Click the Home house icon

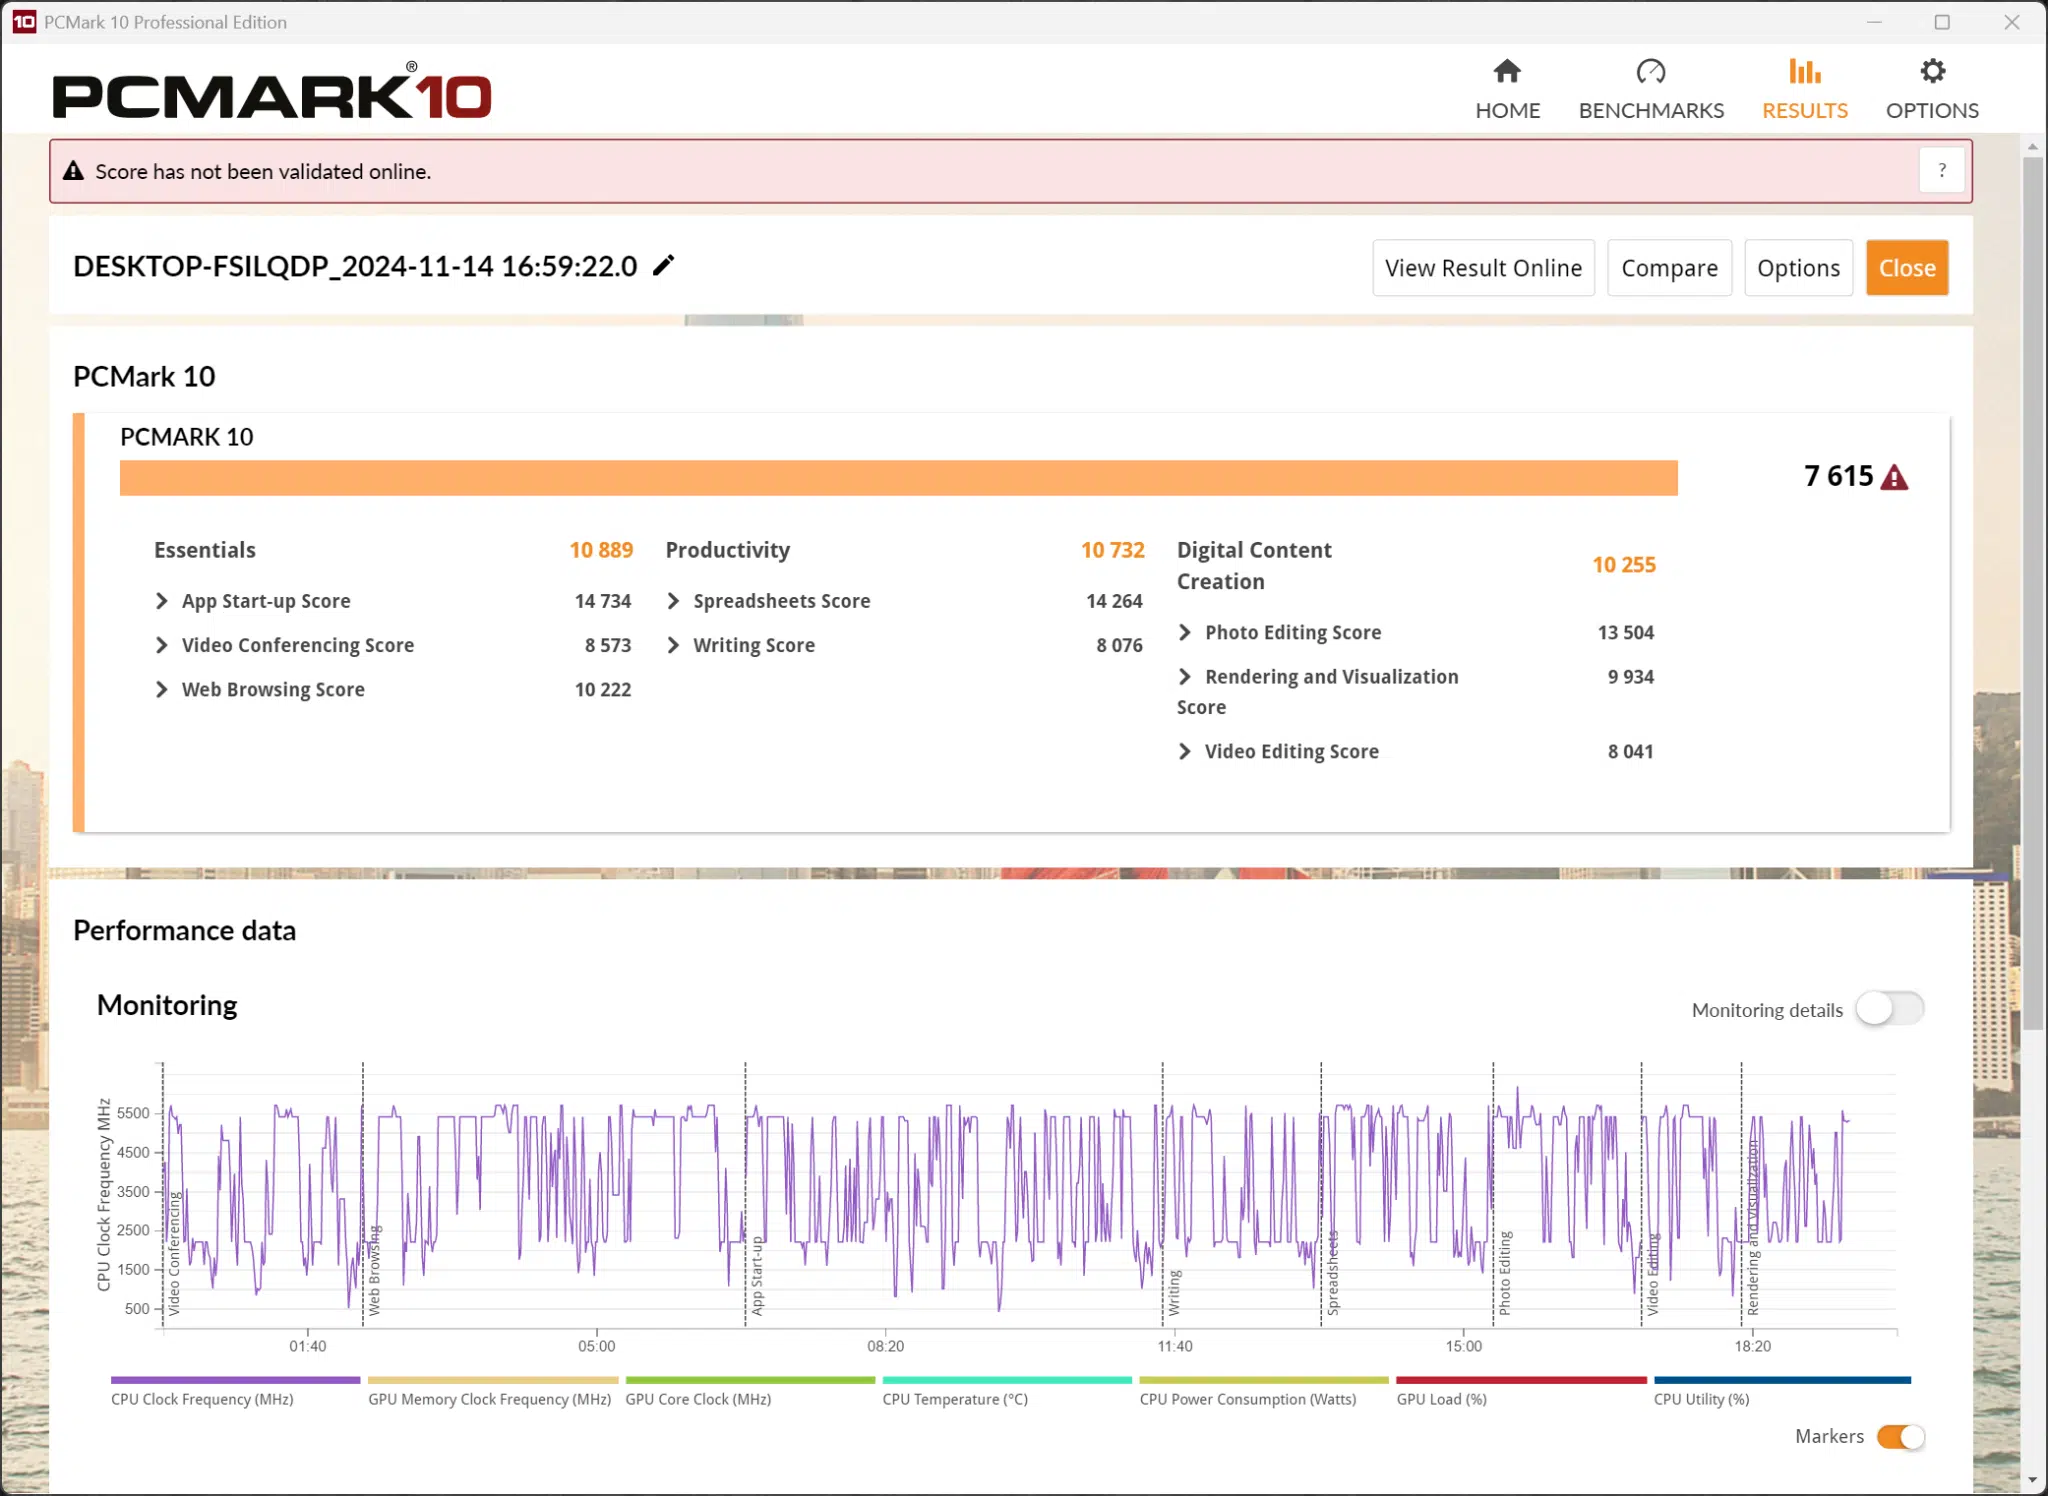(1506, 72)
